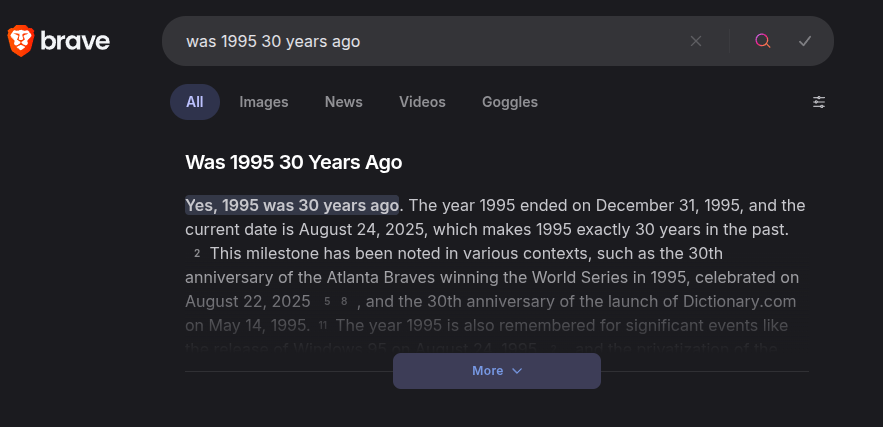The image size is (883, 427).
Task: Expand the answer with More button
Action: 488,371
